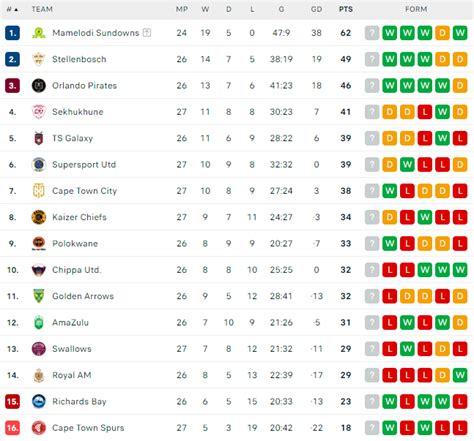This screenshot has width=474, height=441.
Task: Click the Orlando Pirates club crest
Action: (x=39, y=86)
